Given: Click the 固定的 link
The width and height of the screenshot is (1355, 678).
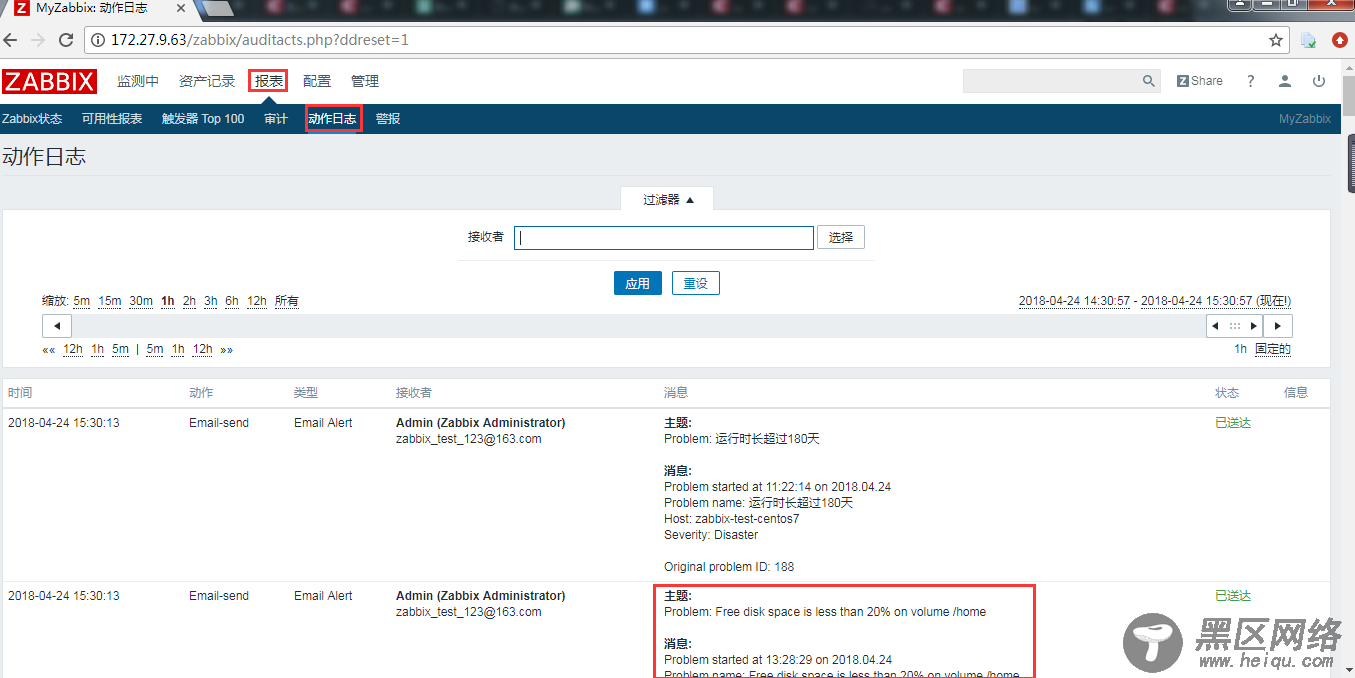Looking at the screenshot, I should [x=1273, y=349].
